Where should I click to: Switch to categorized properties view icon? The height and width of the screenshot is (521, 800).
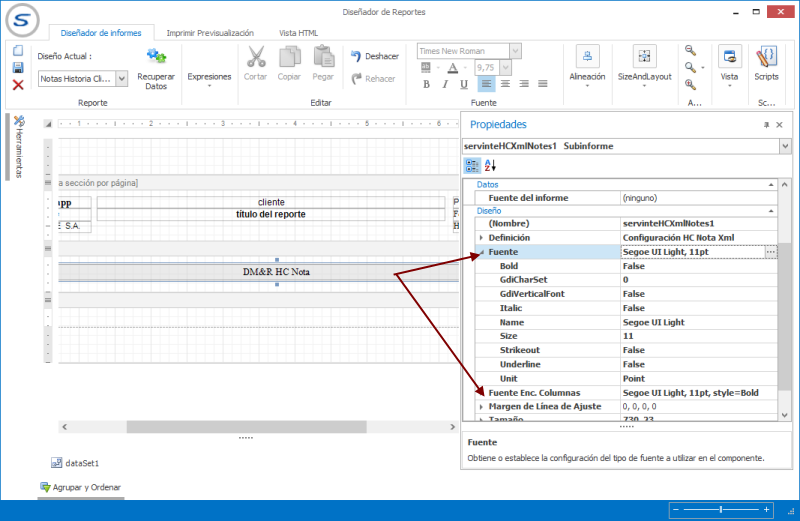[x=473, y=165]
